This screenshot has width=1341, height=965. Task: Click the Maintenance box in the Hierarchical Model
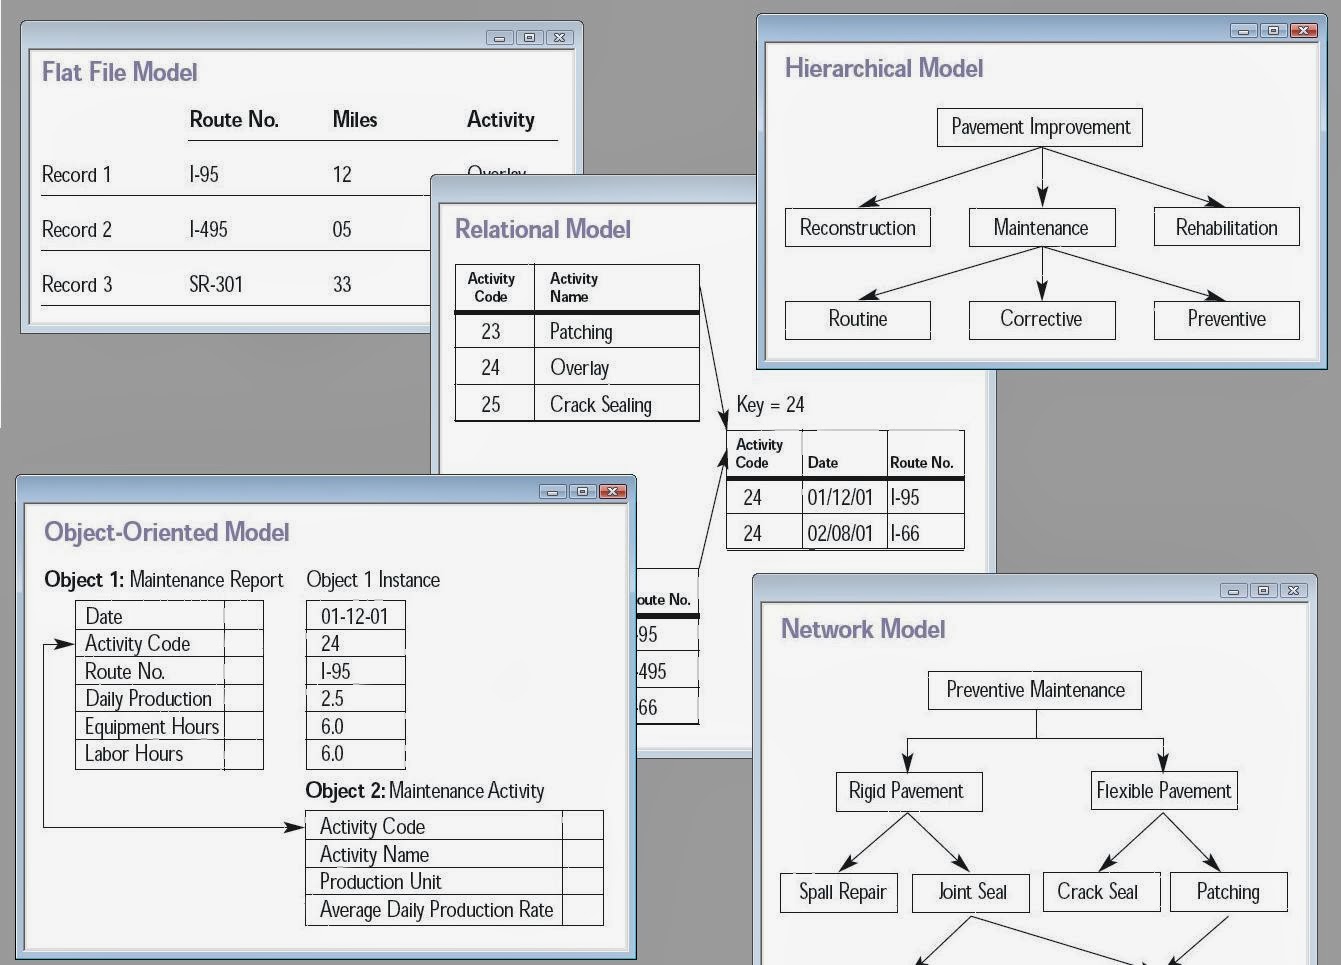tap(1042, 227)
